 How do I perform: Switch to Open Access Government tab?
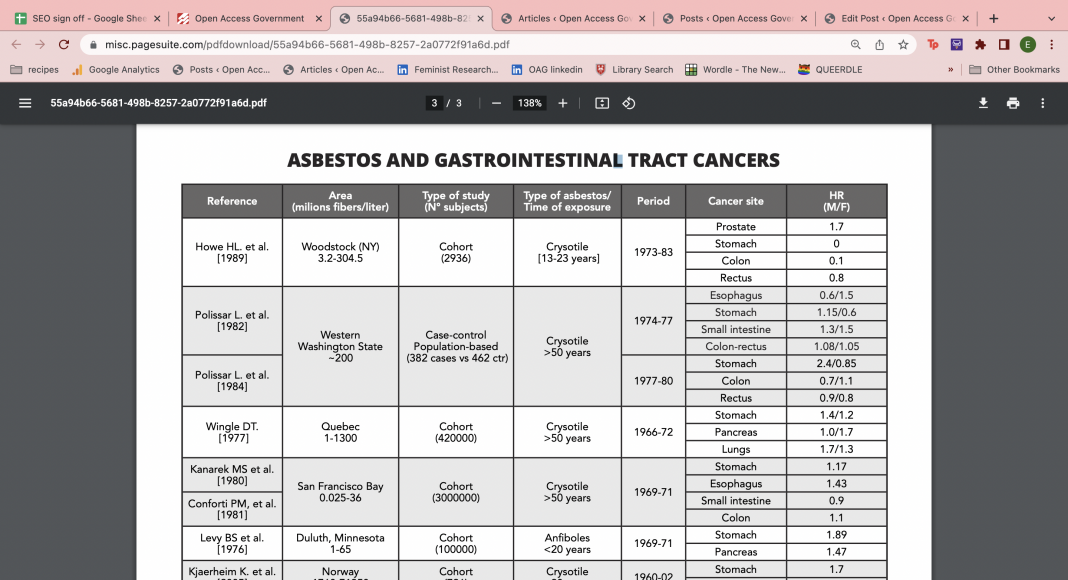click(x=248, y=18)
